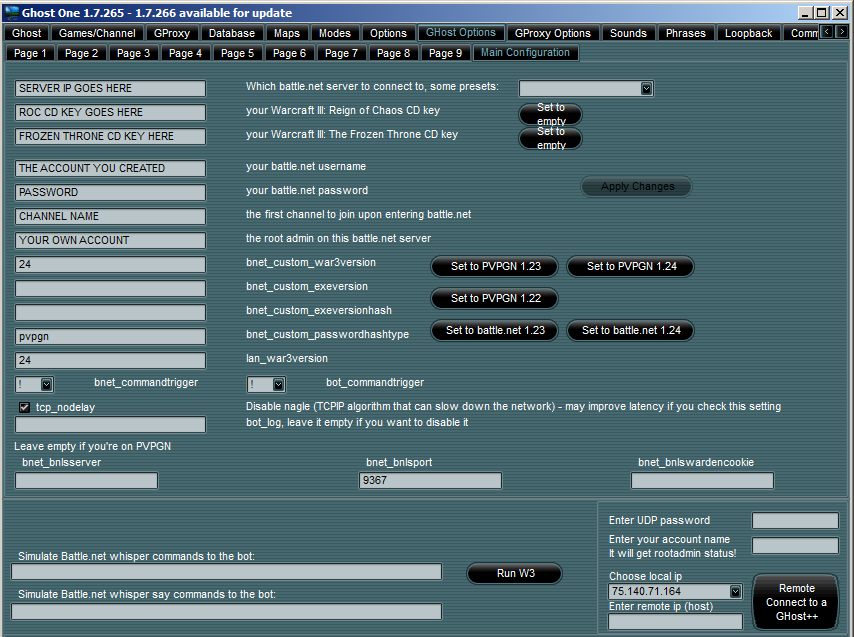The image size is (854, 637).
Task: Go to Page 4 subtab
Action: pyautogui.click(x=185, y=53)
